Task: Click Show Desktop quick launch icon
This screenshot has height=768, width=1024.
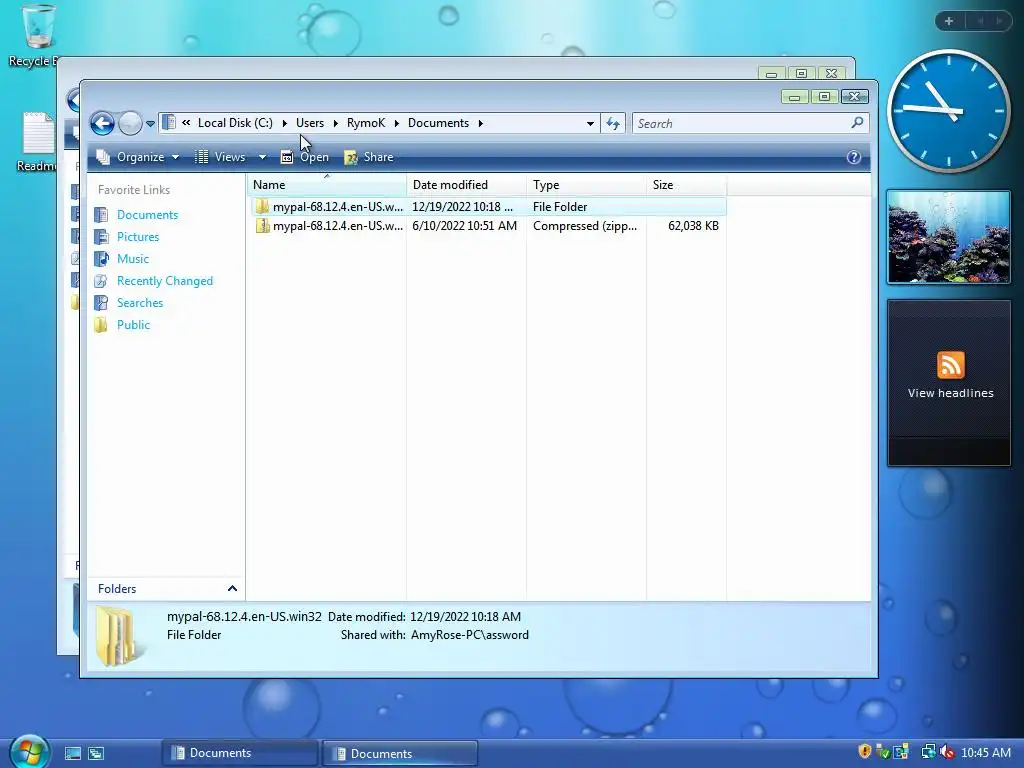Action: click(x=73, y=754)
